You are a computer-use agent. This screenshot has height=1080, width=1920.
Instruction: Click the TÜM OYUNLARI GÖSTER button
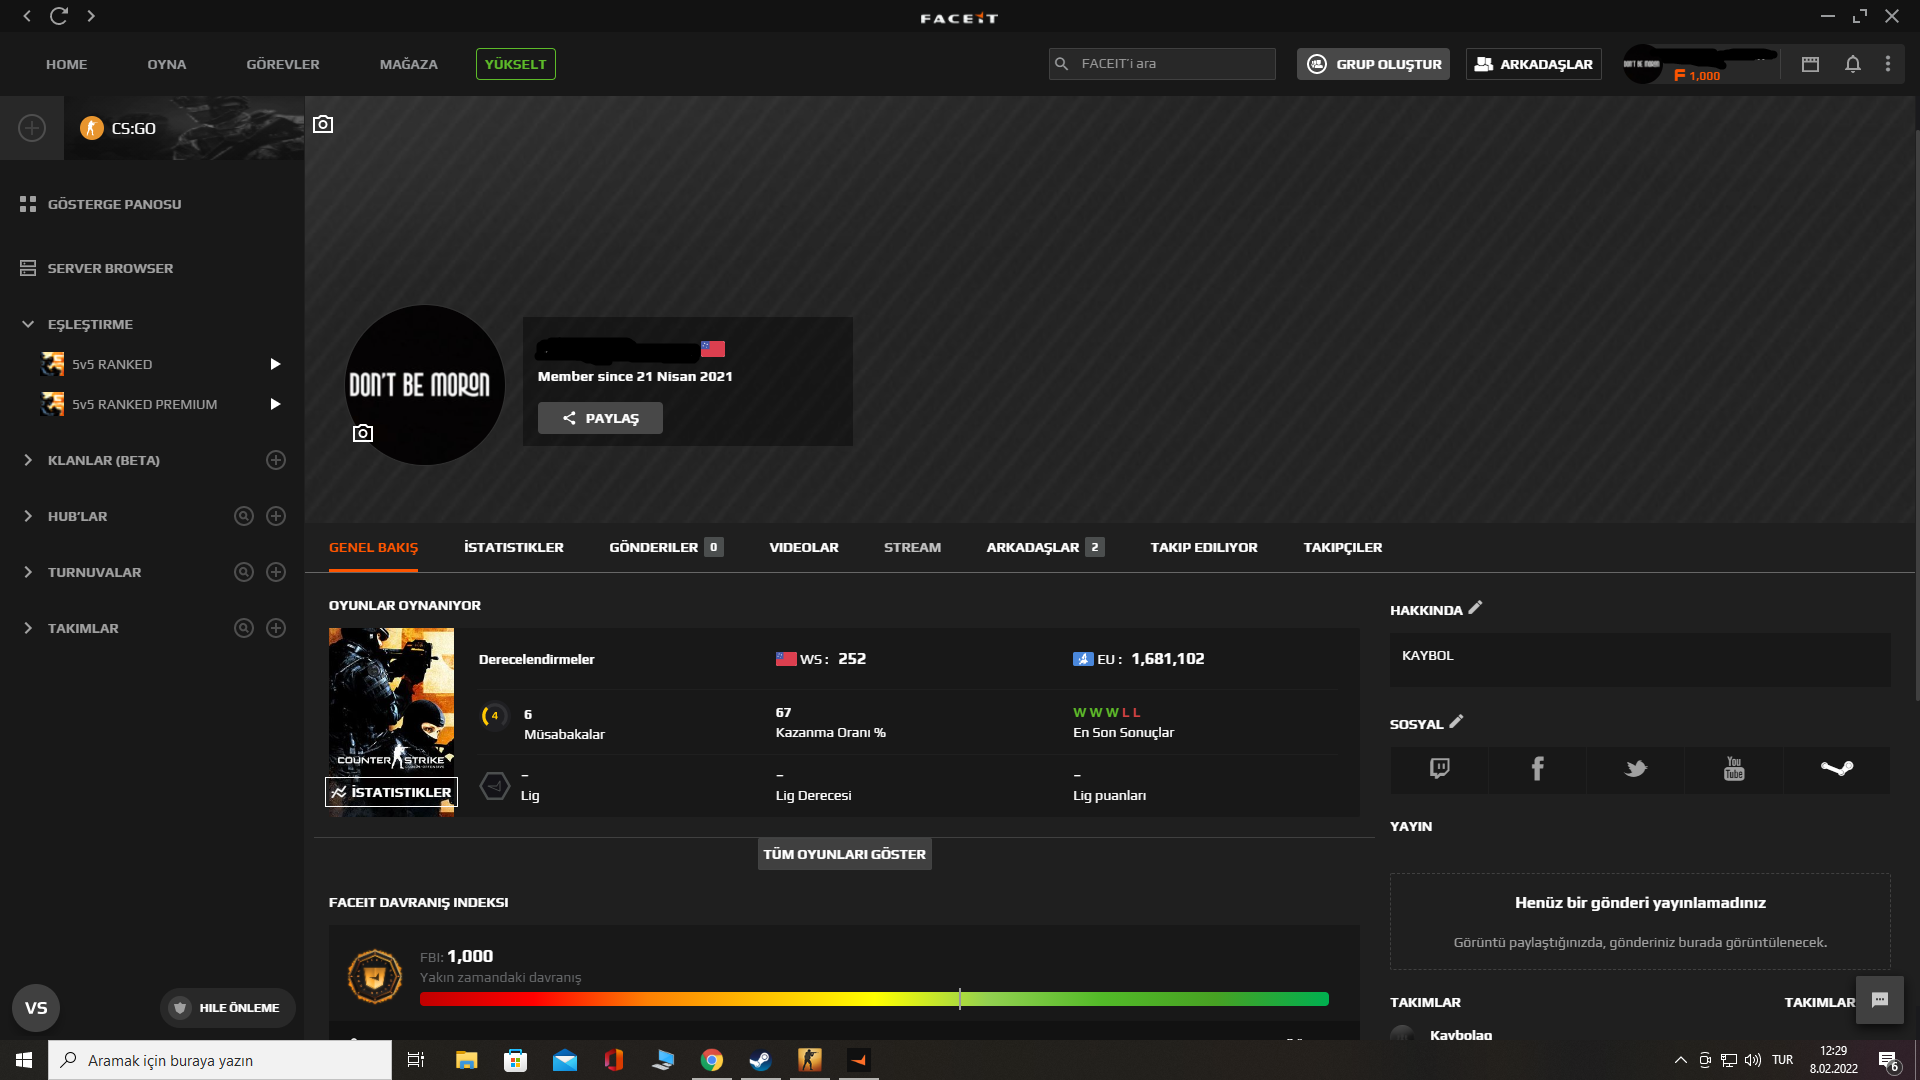[x=844, y=854]
